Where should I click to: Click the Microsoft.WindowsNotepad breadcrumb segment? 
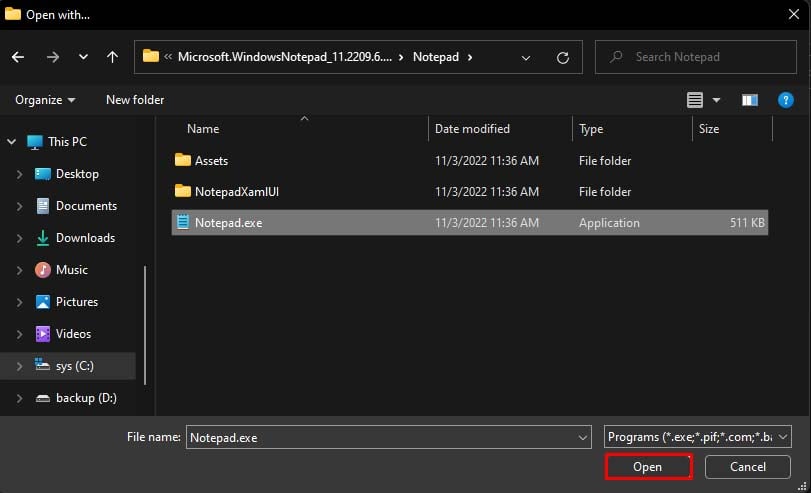click(284, 57)
